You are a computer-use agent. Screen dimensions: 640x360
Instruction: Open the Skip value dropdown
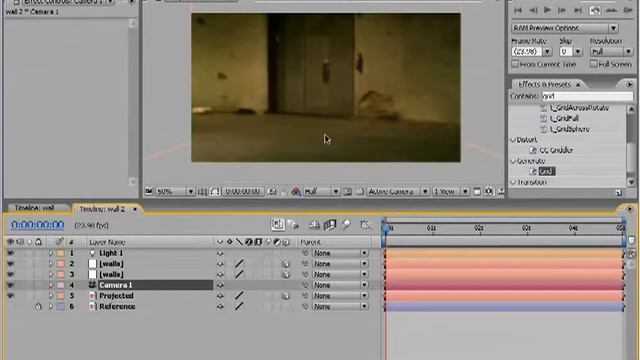point(578,52)
